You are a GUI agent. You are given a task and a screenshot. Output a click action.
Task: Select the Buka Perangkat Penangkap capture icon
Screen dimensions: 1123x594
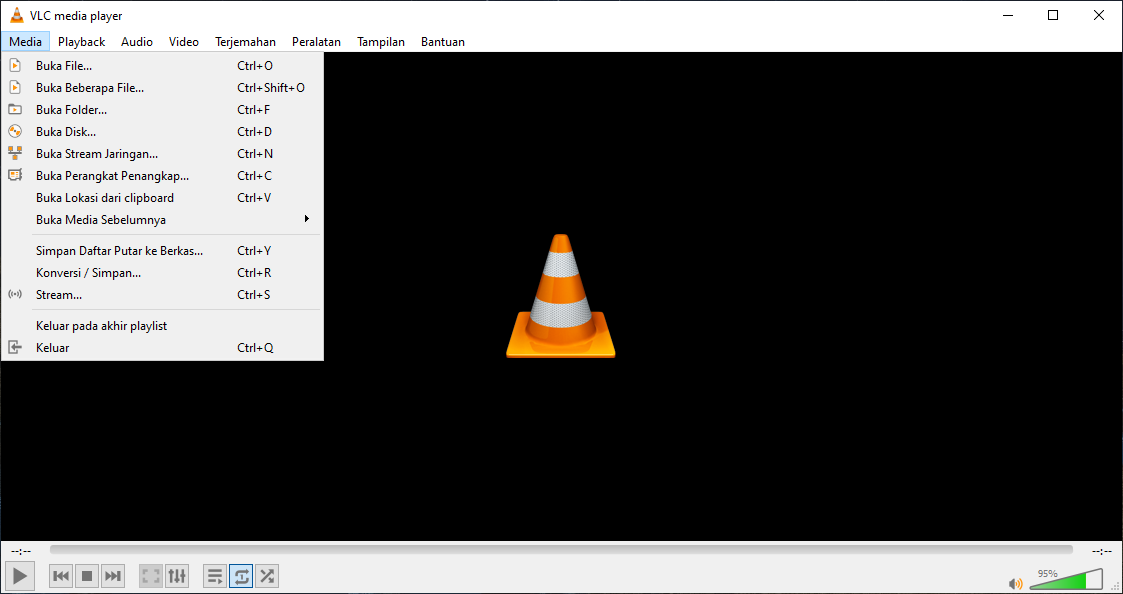[x=15, y=175]
